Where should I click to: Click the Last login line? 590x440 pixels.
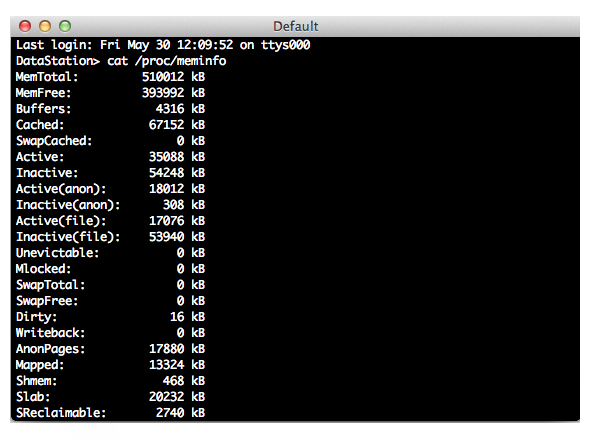pyautogui.click(x=163, y=45)
